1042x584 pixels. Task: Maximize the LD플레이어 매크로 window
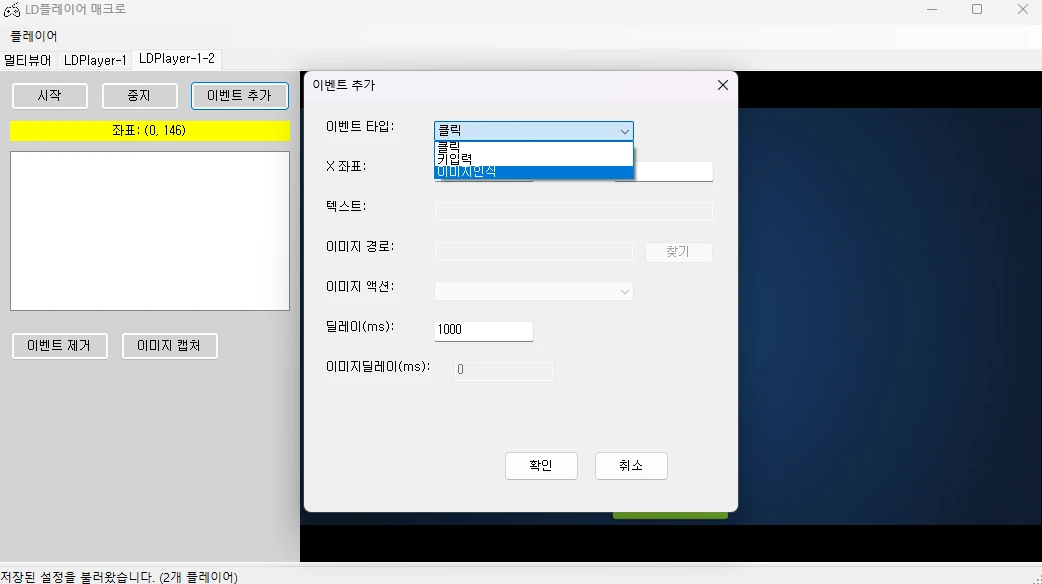pyautogui.click(x=977, y=10)
